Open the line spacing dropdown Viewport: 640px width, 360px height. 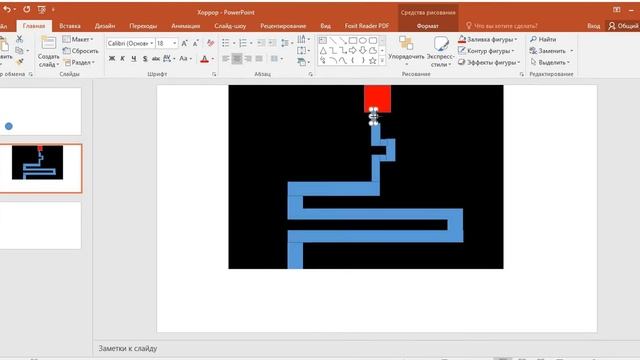287,43
